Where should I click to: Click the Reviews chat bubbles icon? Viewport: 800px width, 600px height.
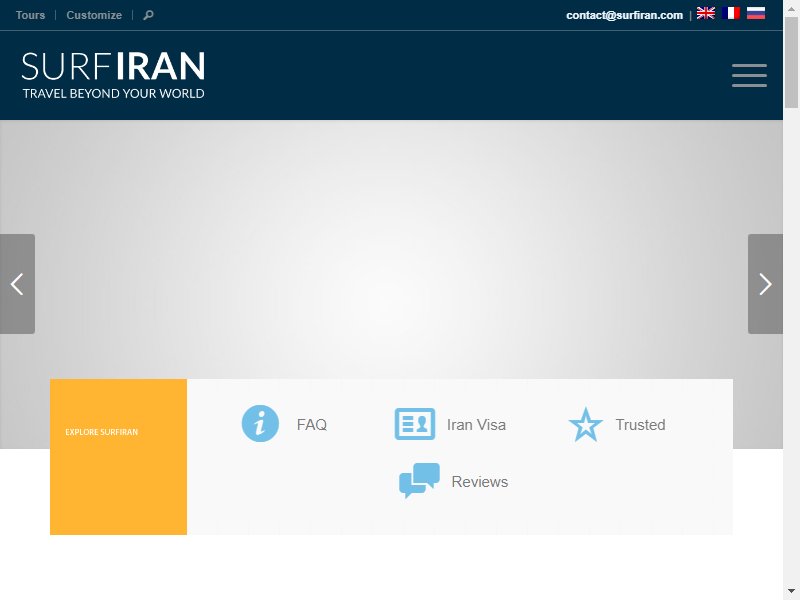419,481
